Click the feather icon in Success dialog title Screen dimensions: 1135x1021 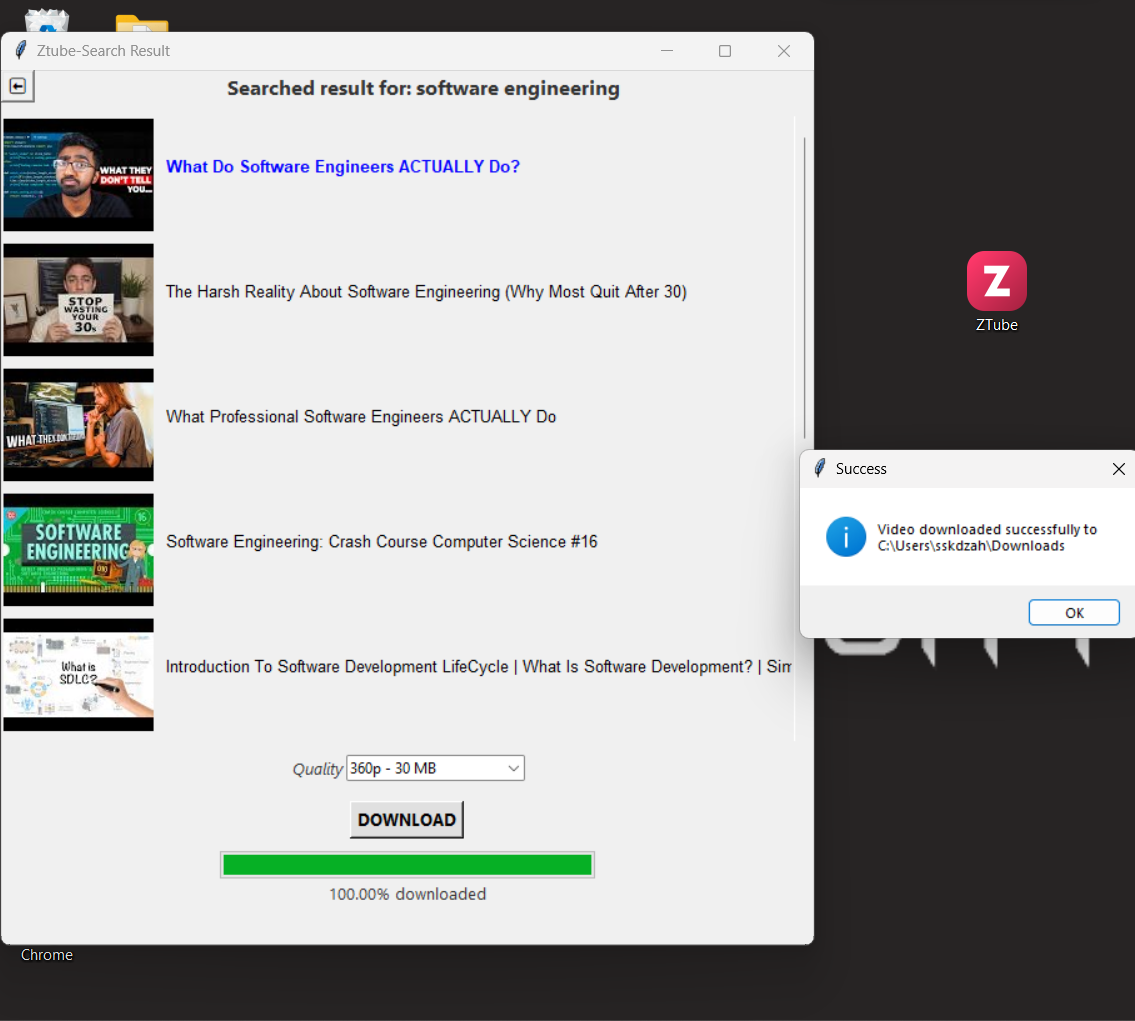click(820, 468)
